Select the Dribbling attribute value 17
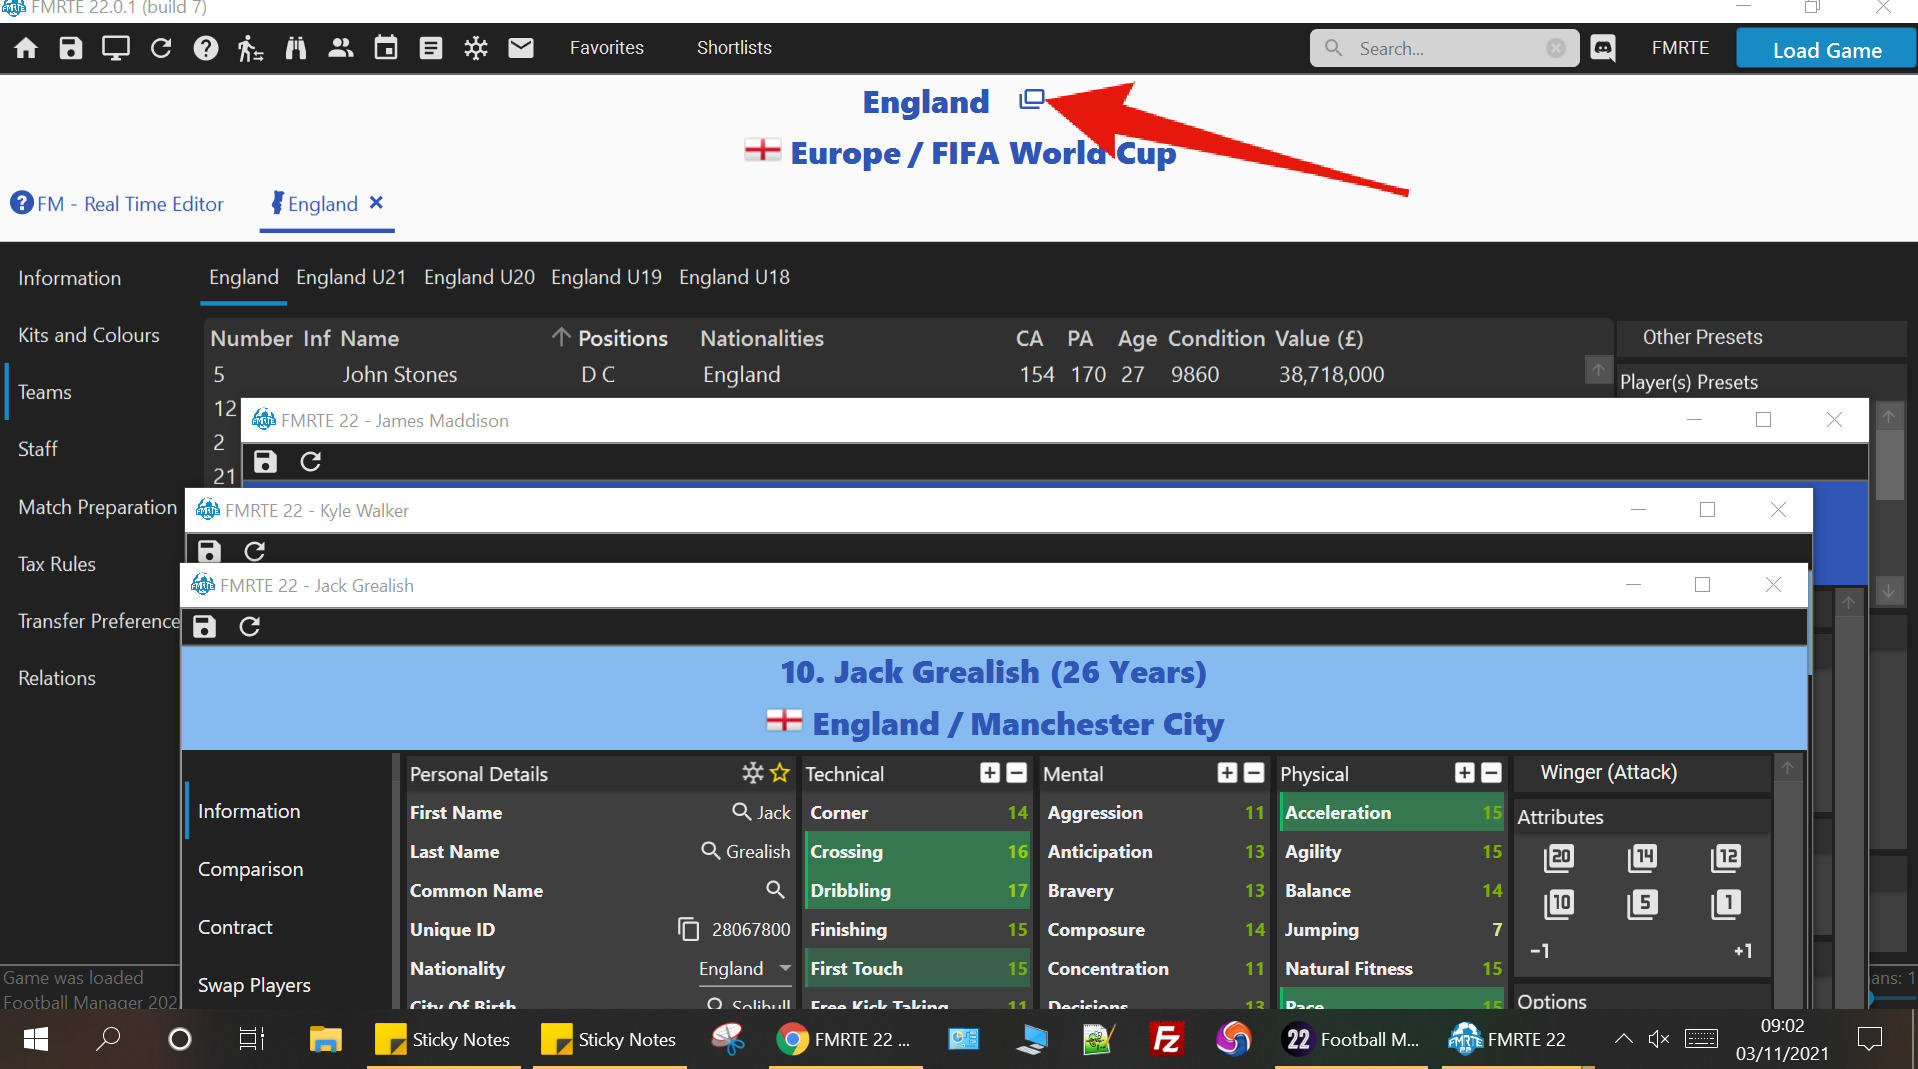This screenshot has height=1069, width=1918. pos(1017,890)
